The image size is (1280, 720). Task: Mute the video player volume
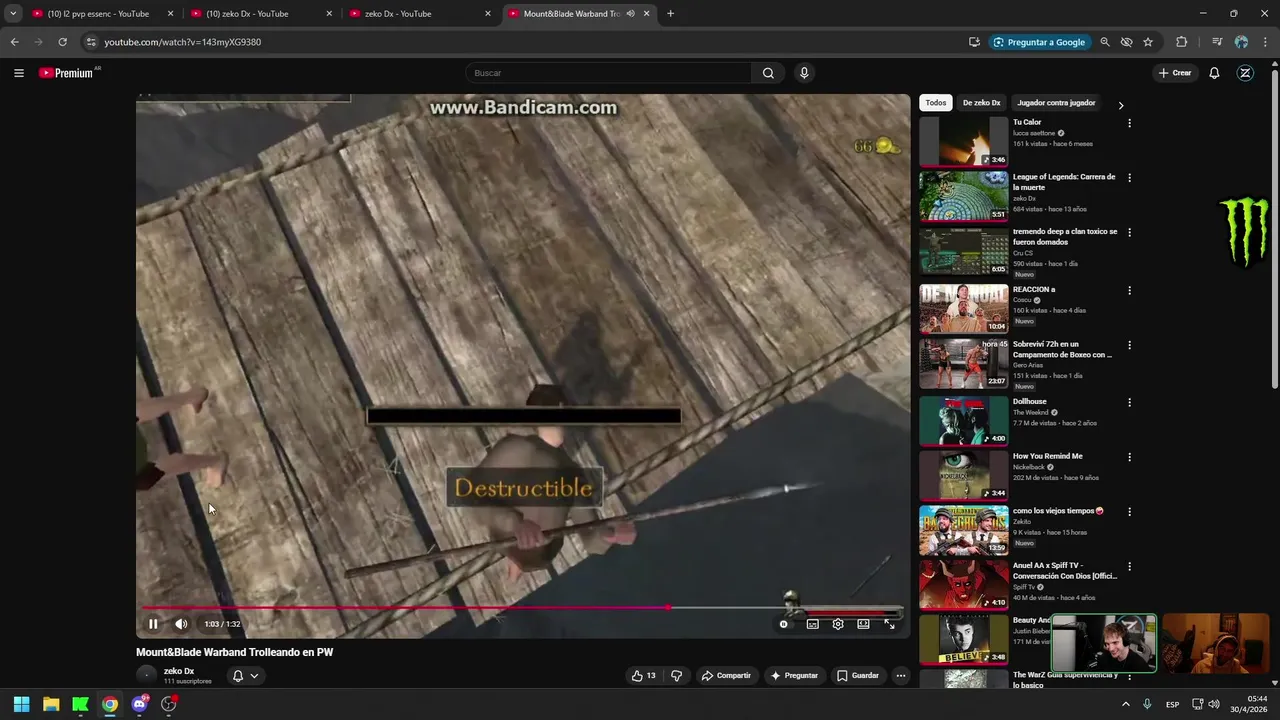181,624
